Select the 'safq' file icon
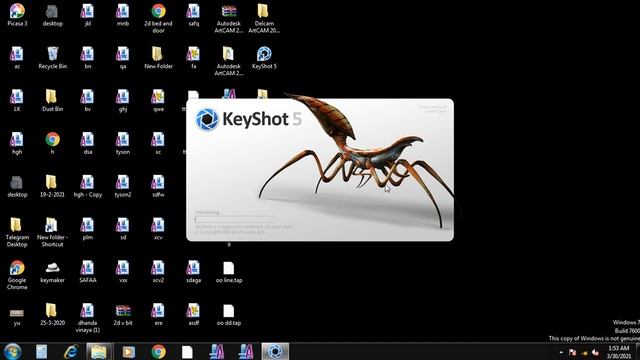 point(193,15)
